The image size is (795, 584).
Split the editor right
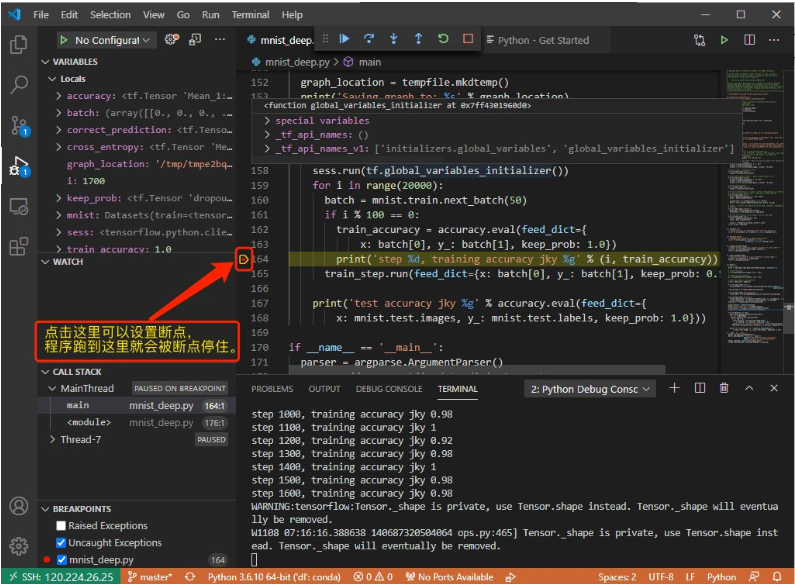pos(749,40)
